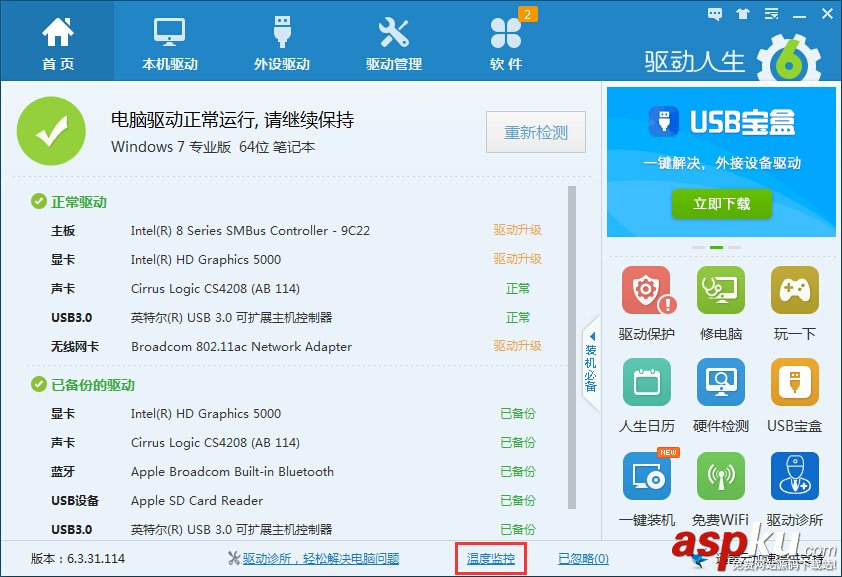Open the 首页 home tab
Viewport: 842px width, 577px height.
point(57,43)
